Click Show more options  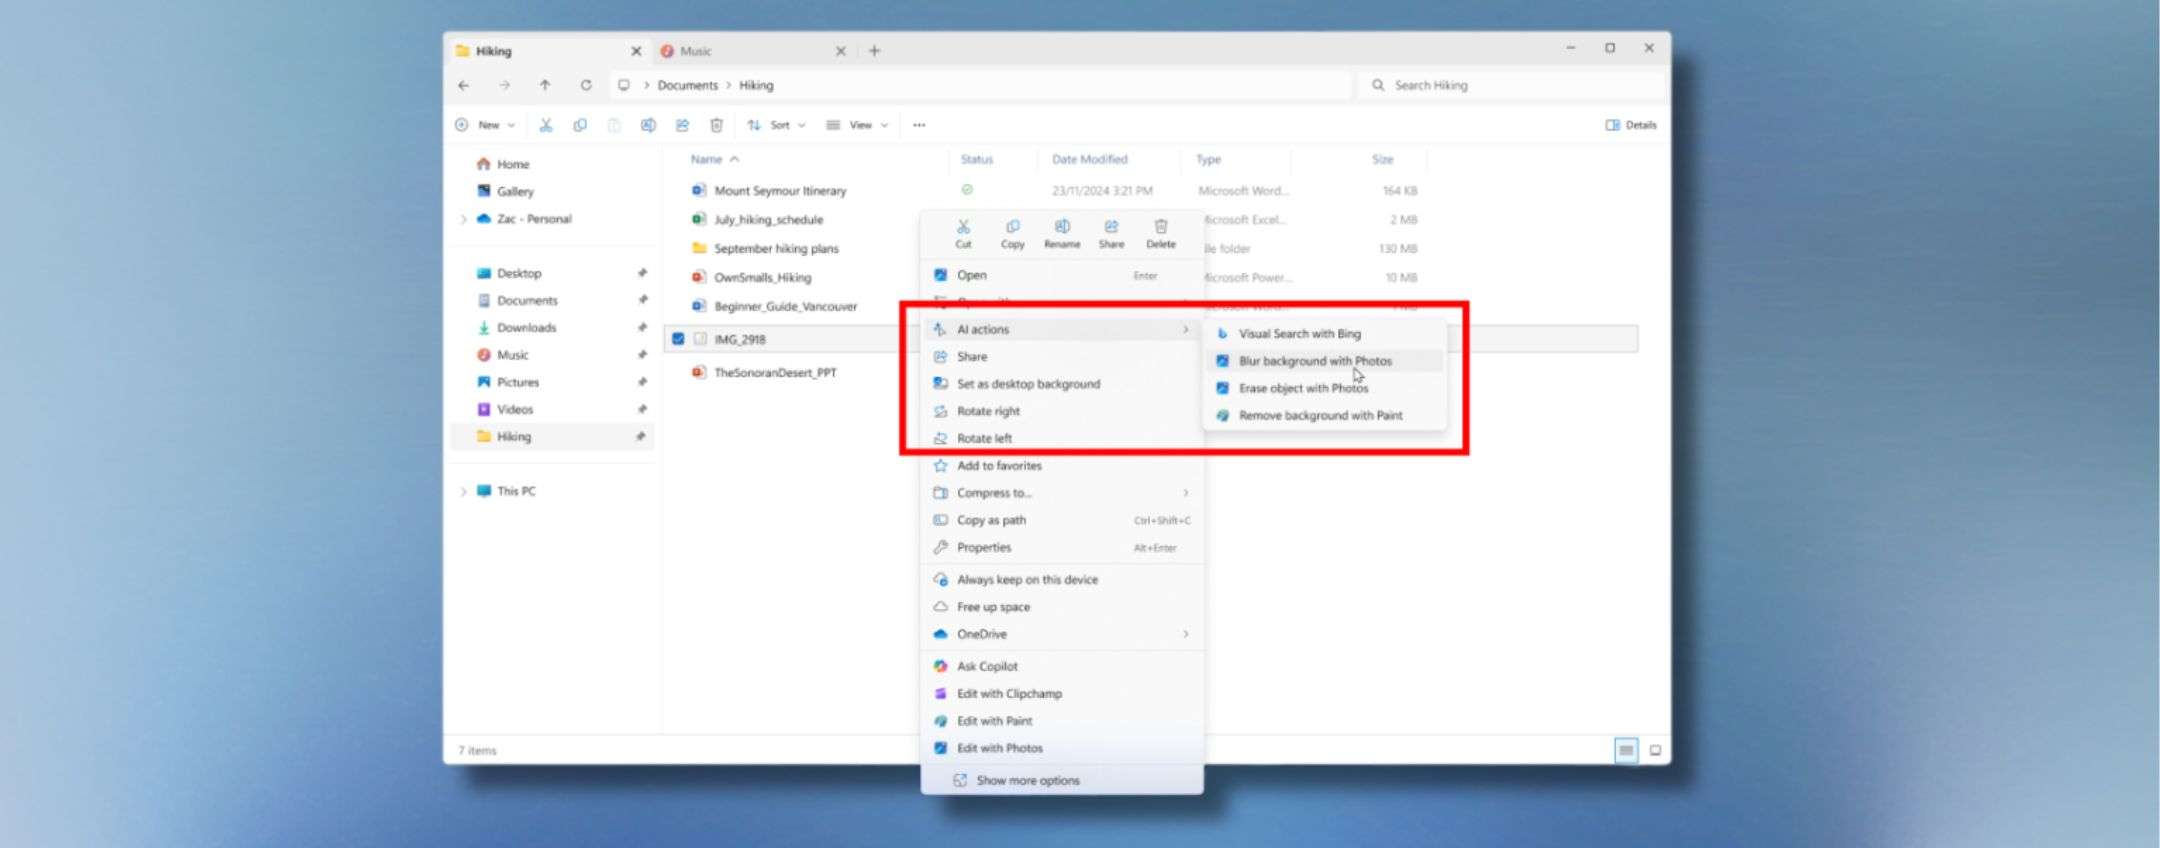tap(1027, 780)
